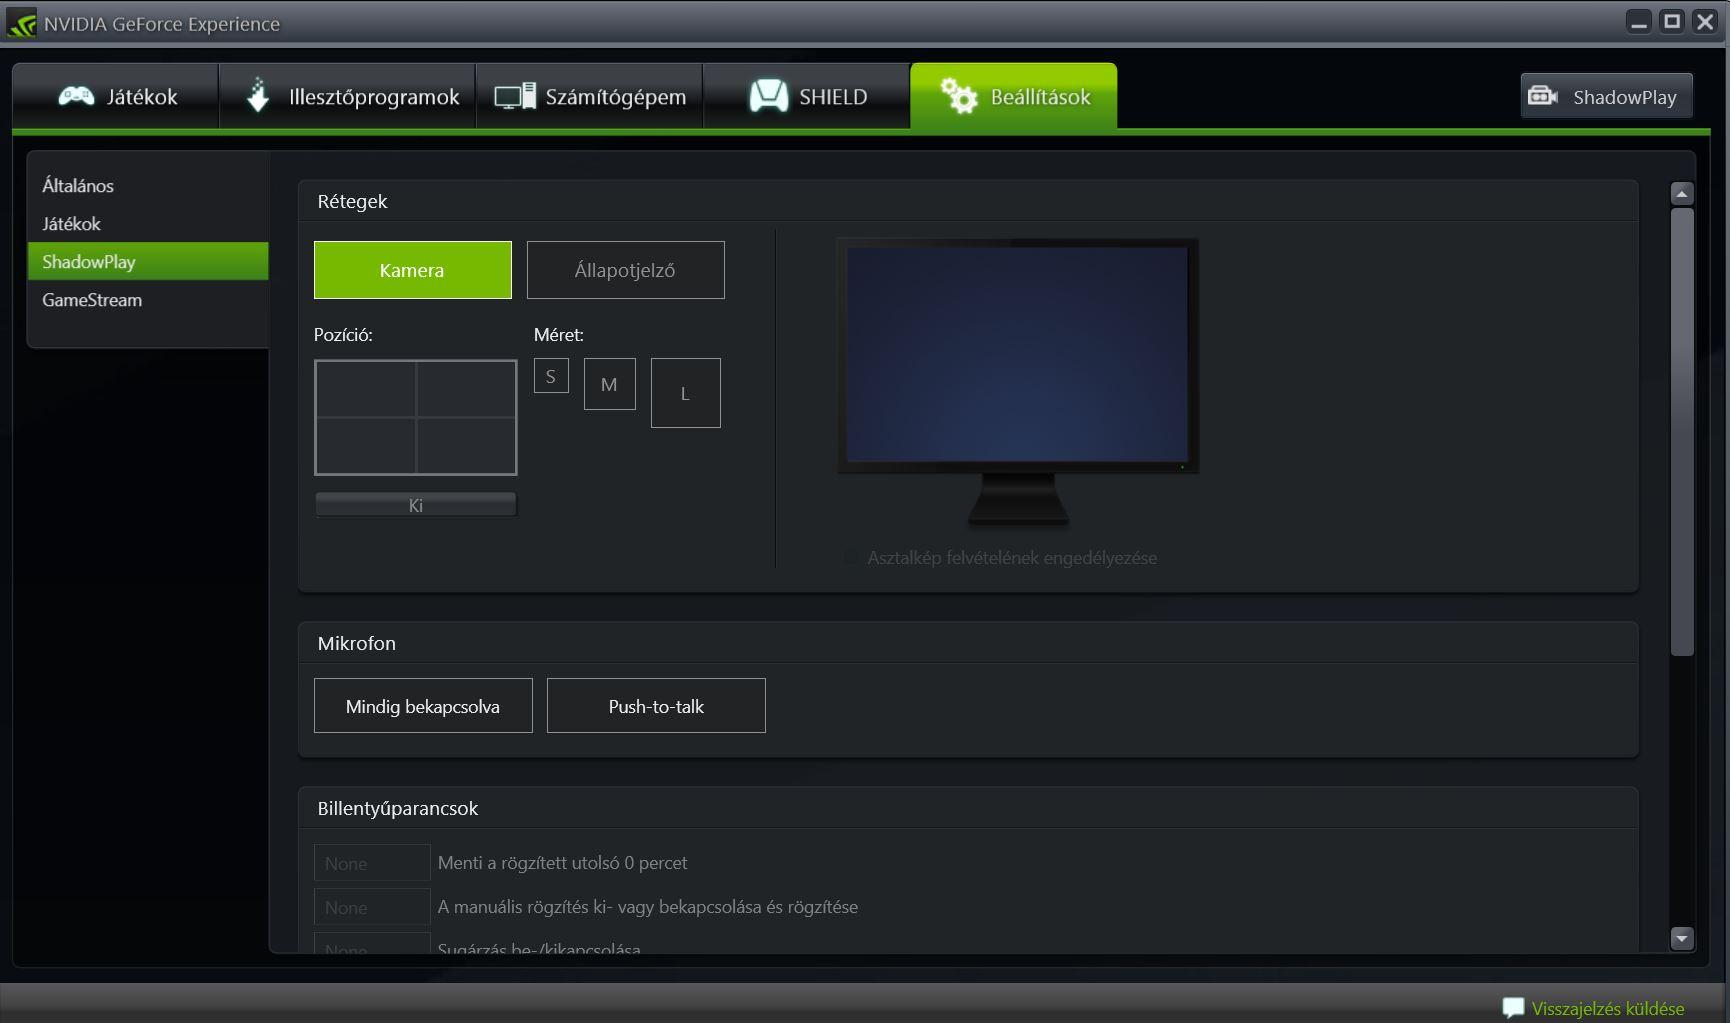This screenshot has height=1023, width=1730.
Task: Click text about manuális rögzítés ki- vagy bekapcsolása
Action: [648, 907]
